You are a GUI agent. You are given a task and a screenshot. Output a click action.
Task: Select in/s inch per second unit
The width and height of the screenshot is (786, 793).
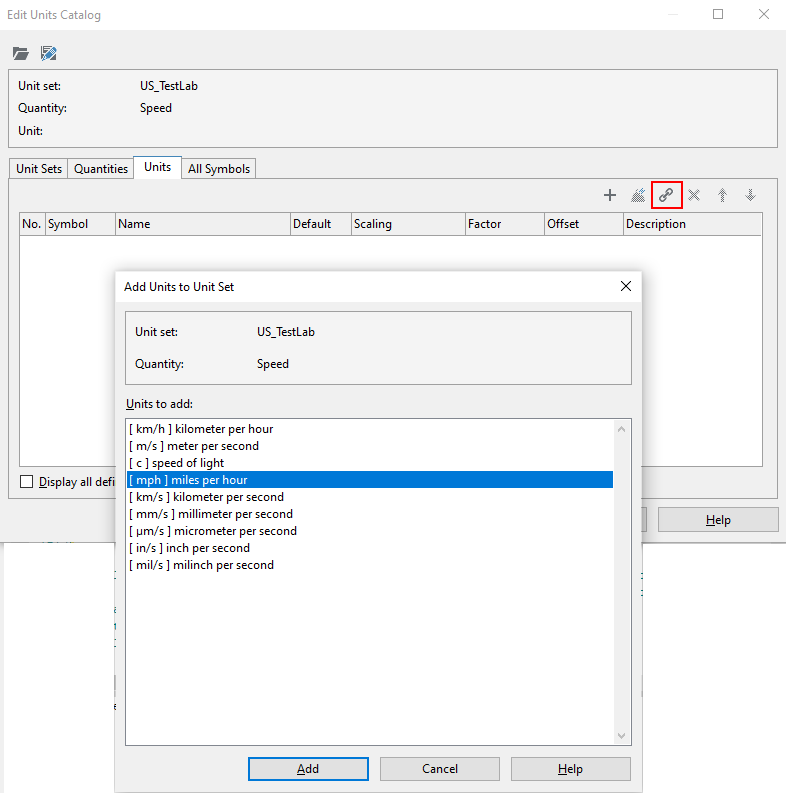point(189,548)
